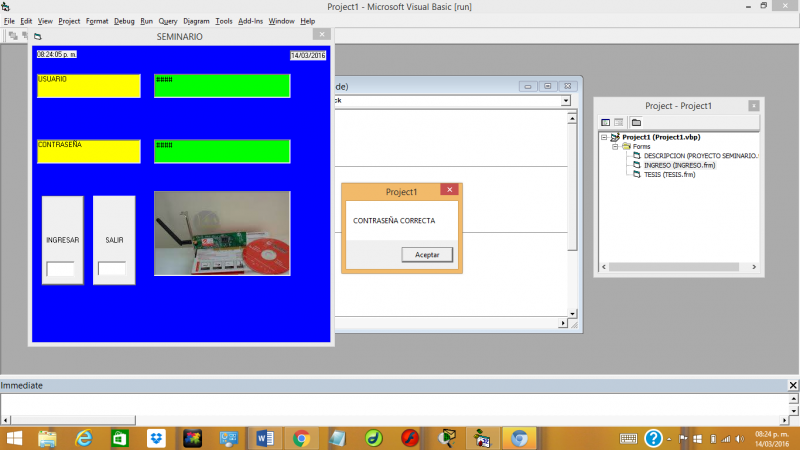800x450 pixels.
Task: Click the Windows Store icon on the taskbar
Action: (x=120, y=438)
